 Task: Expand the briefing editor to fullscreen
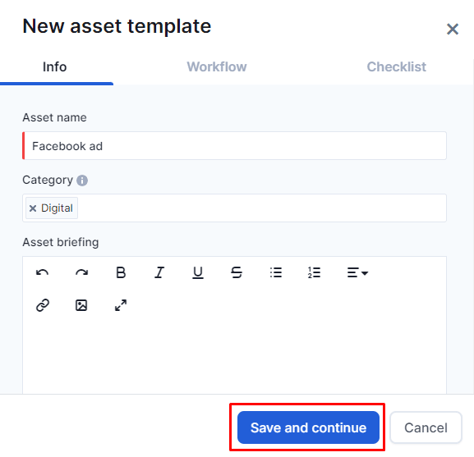[121, 305]
